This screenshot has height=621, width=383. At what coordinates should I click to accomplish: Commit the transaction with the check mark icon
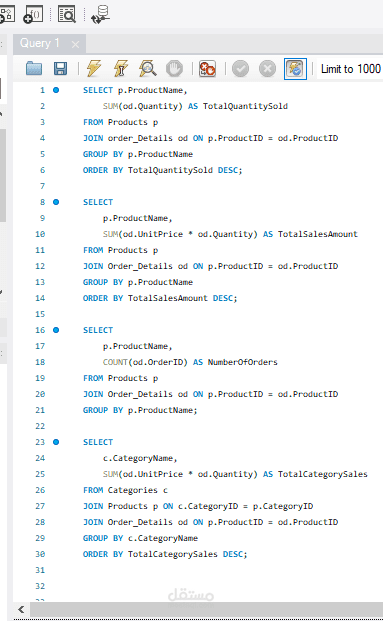coord(240,69)
